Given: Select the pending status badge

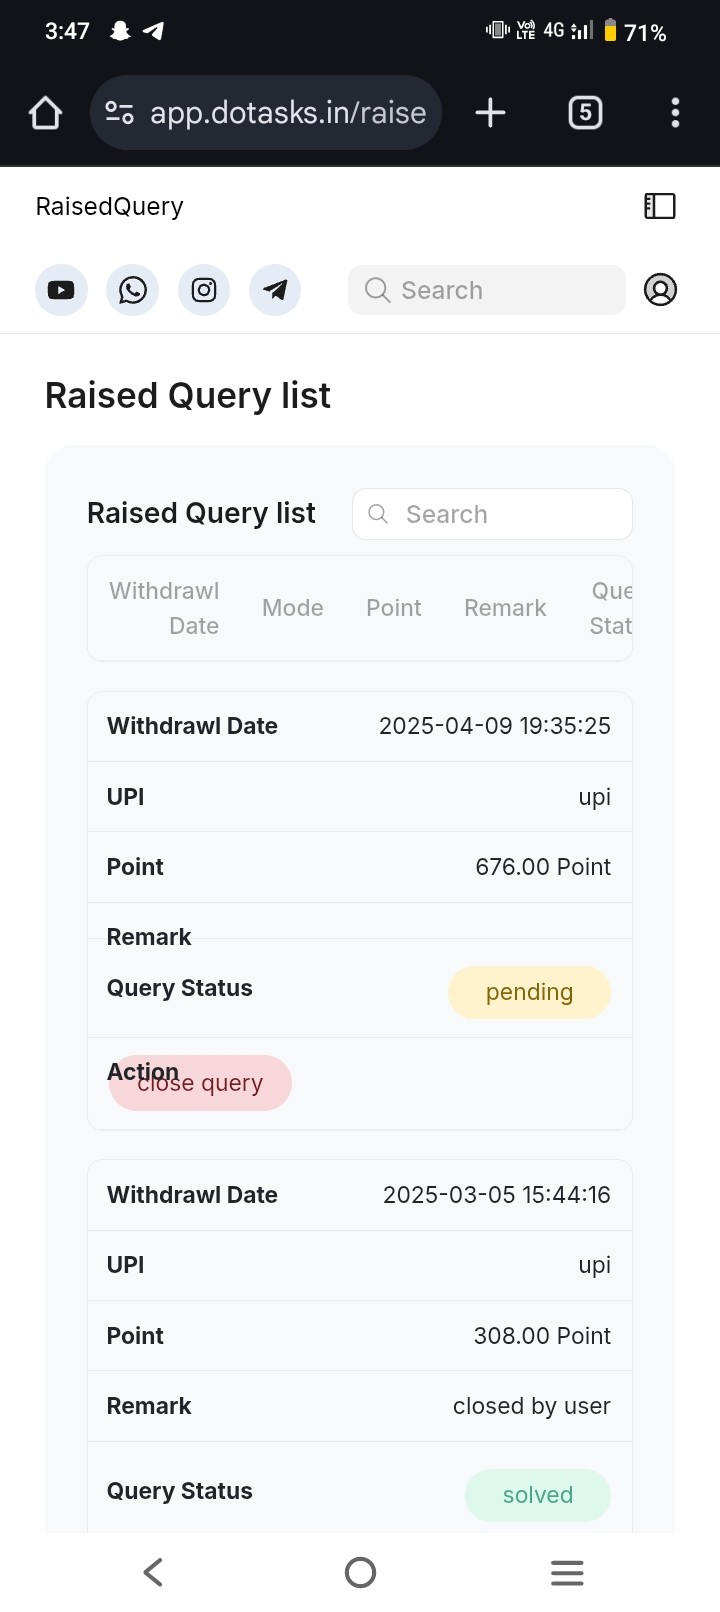Looking at the screenshot, I should click(529, 992).
